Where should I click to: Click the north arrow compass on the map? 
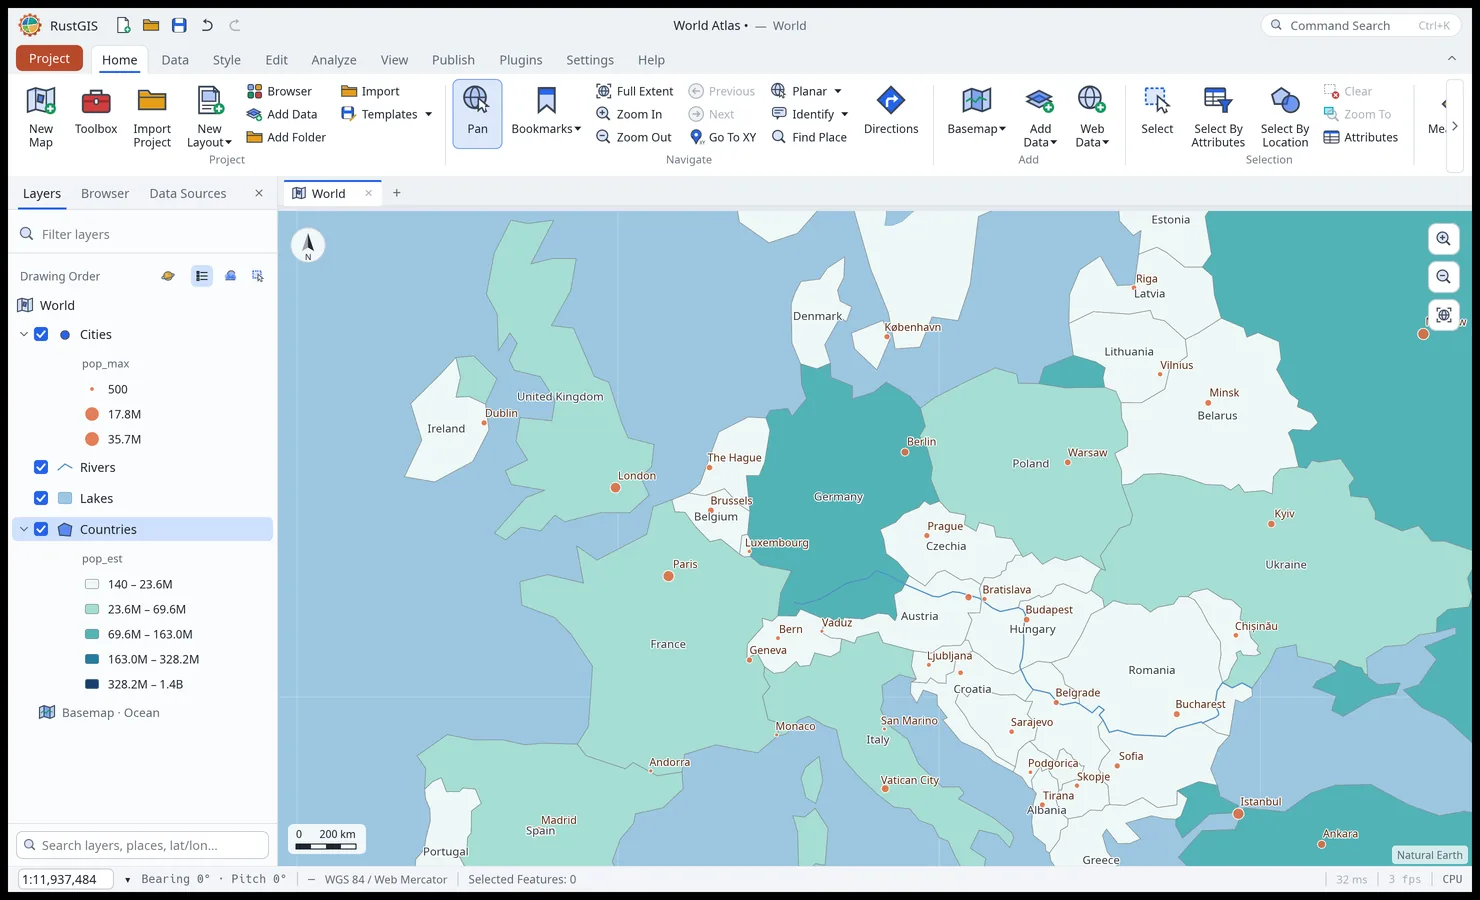click(308, 245)
